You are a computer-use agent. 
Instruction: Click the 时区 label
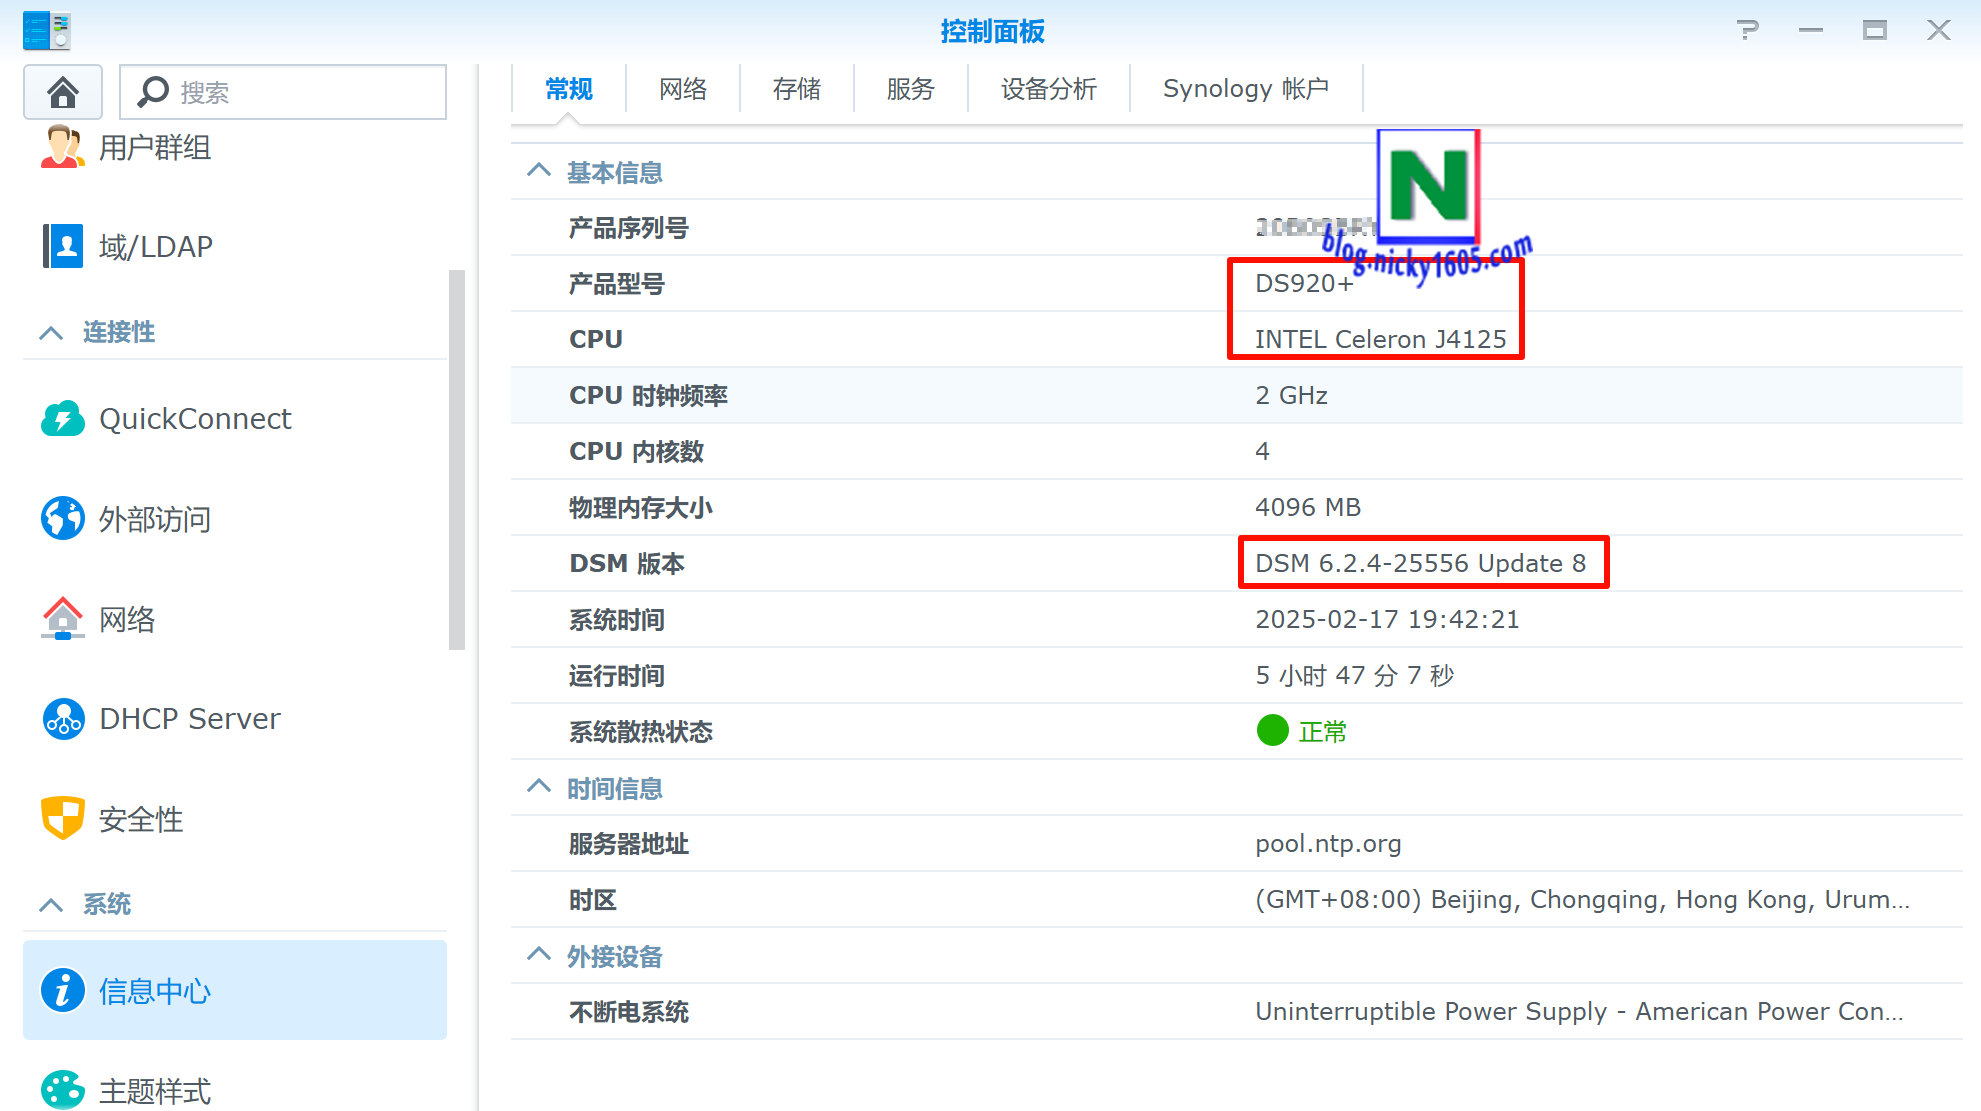[592, 900]
